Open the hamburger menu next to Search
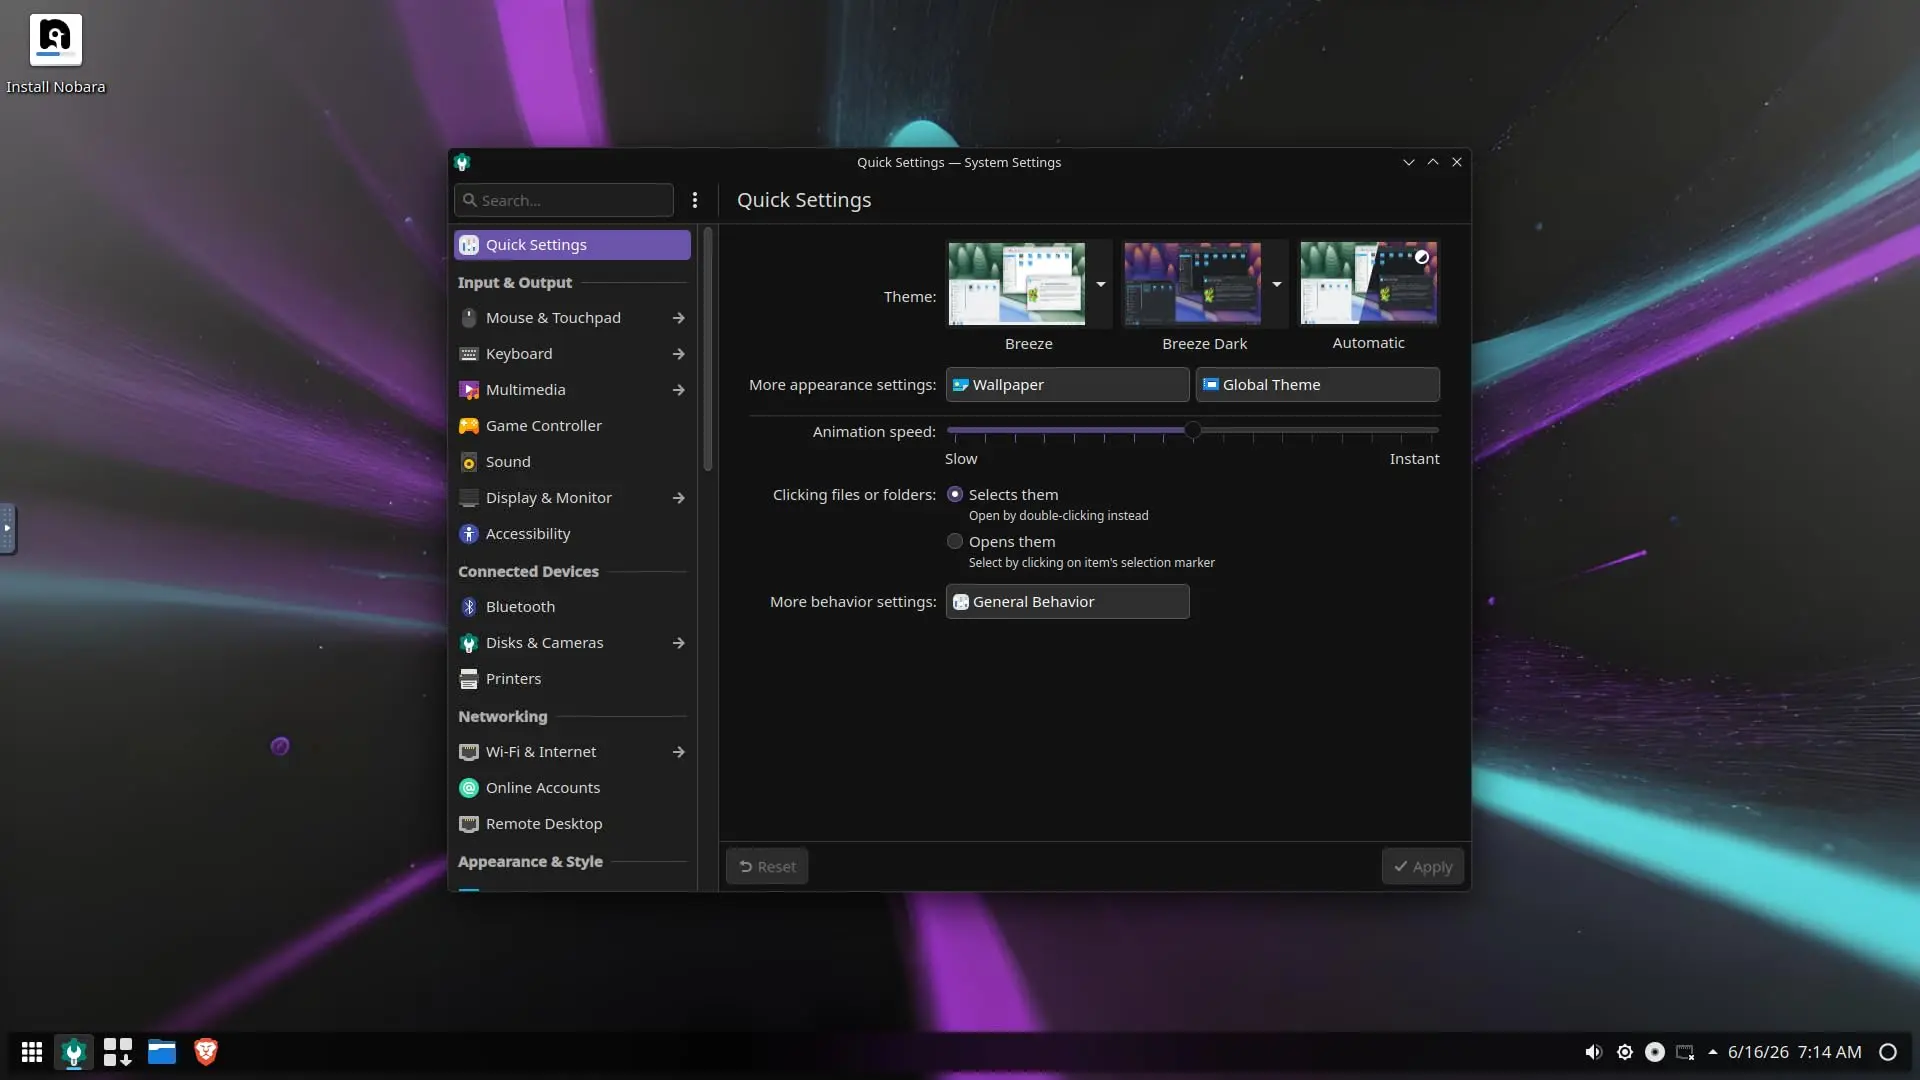The height and width of the screenshot is (1080, 1920). (695, 200)
